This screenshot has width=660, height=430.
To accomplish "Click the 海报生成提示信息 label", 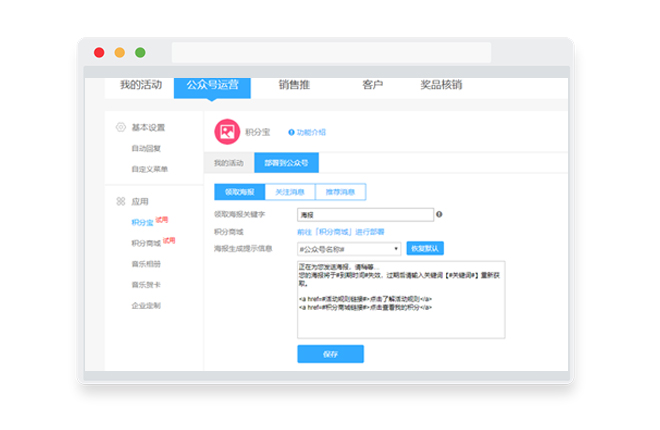I will pos(243,249).
